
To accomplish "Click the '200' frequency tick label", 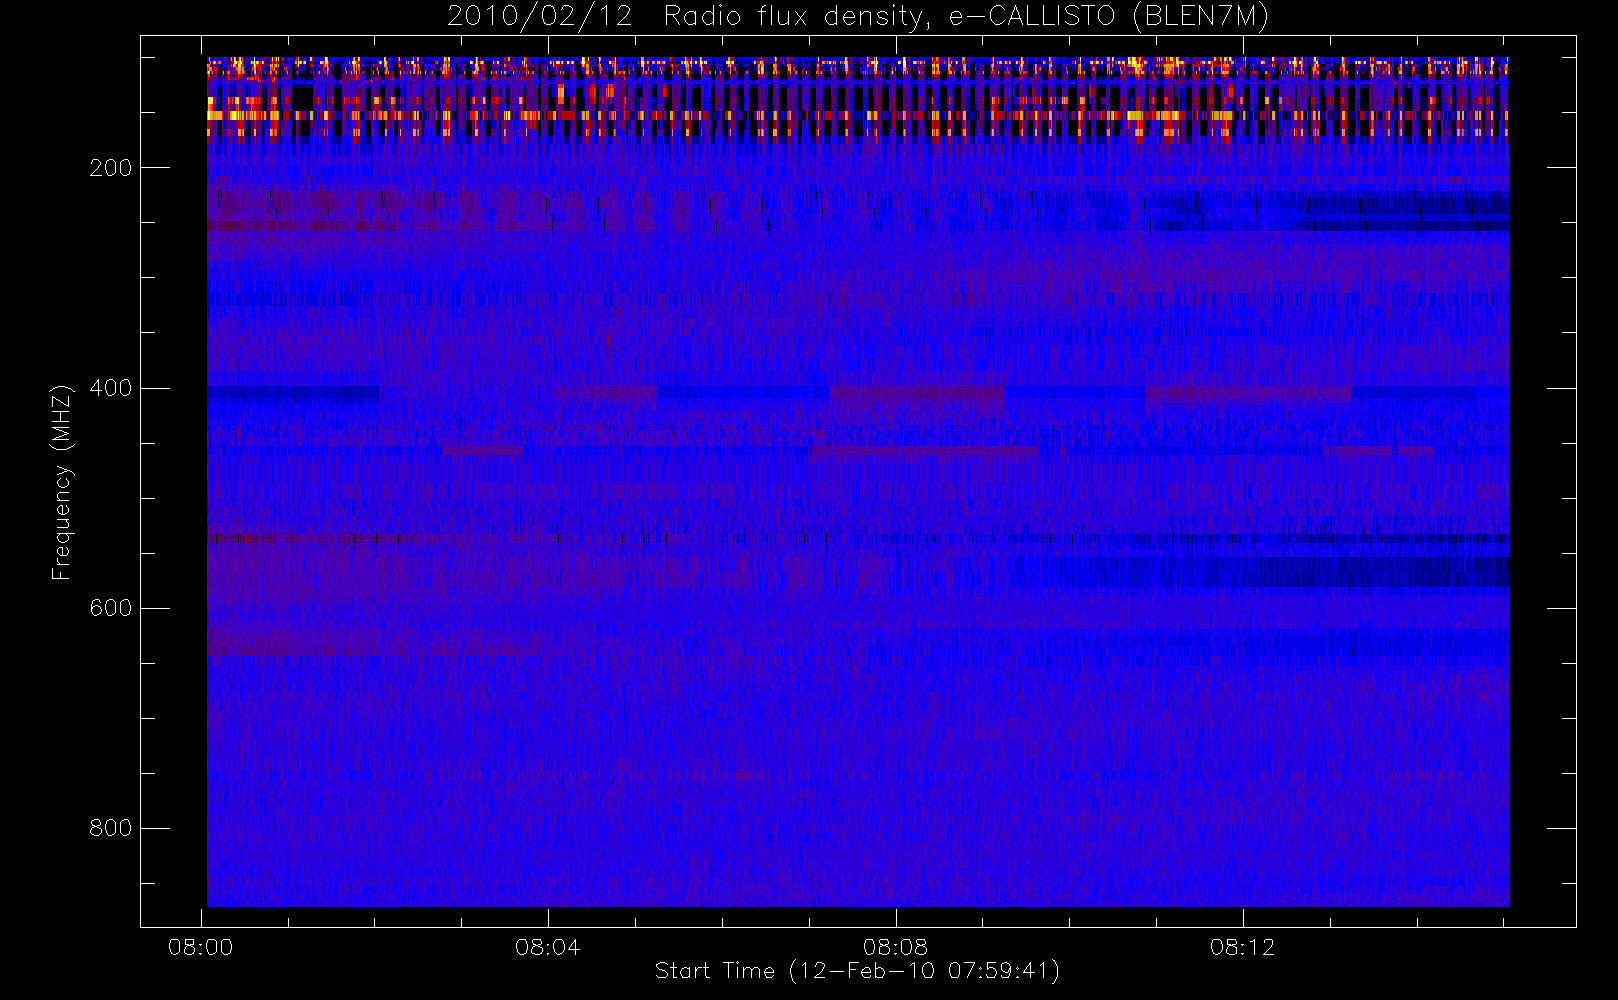I will [110, 168].
